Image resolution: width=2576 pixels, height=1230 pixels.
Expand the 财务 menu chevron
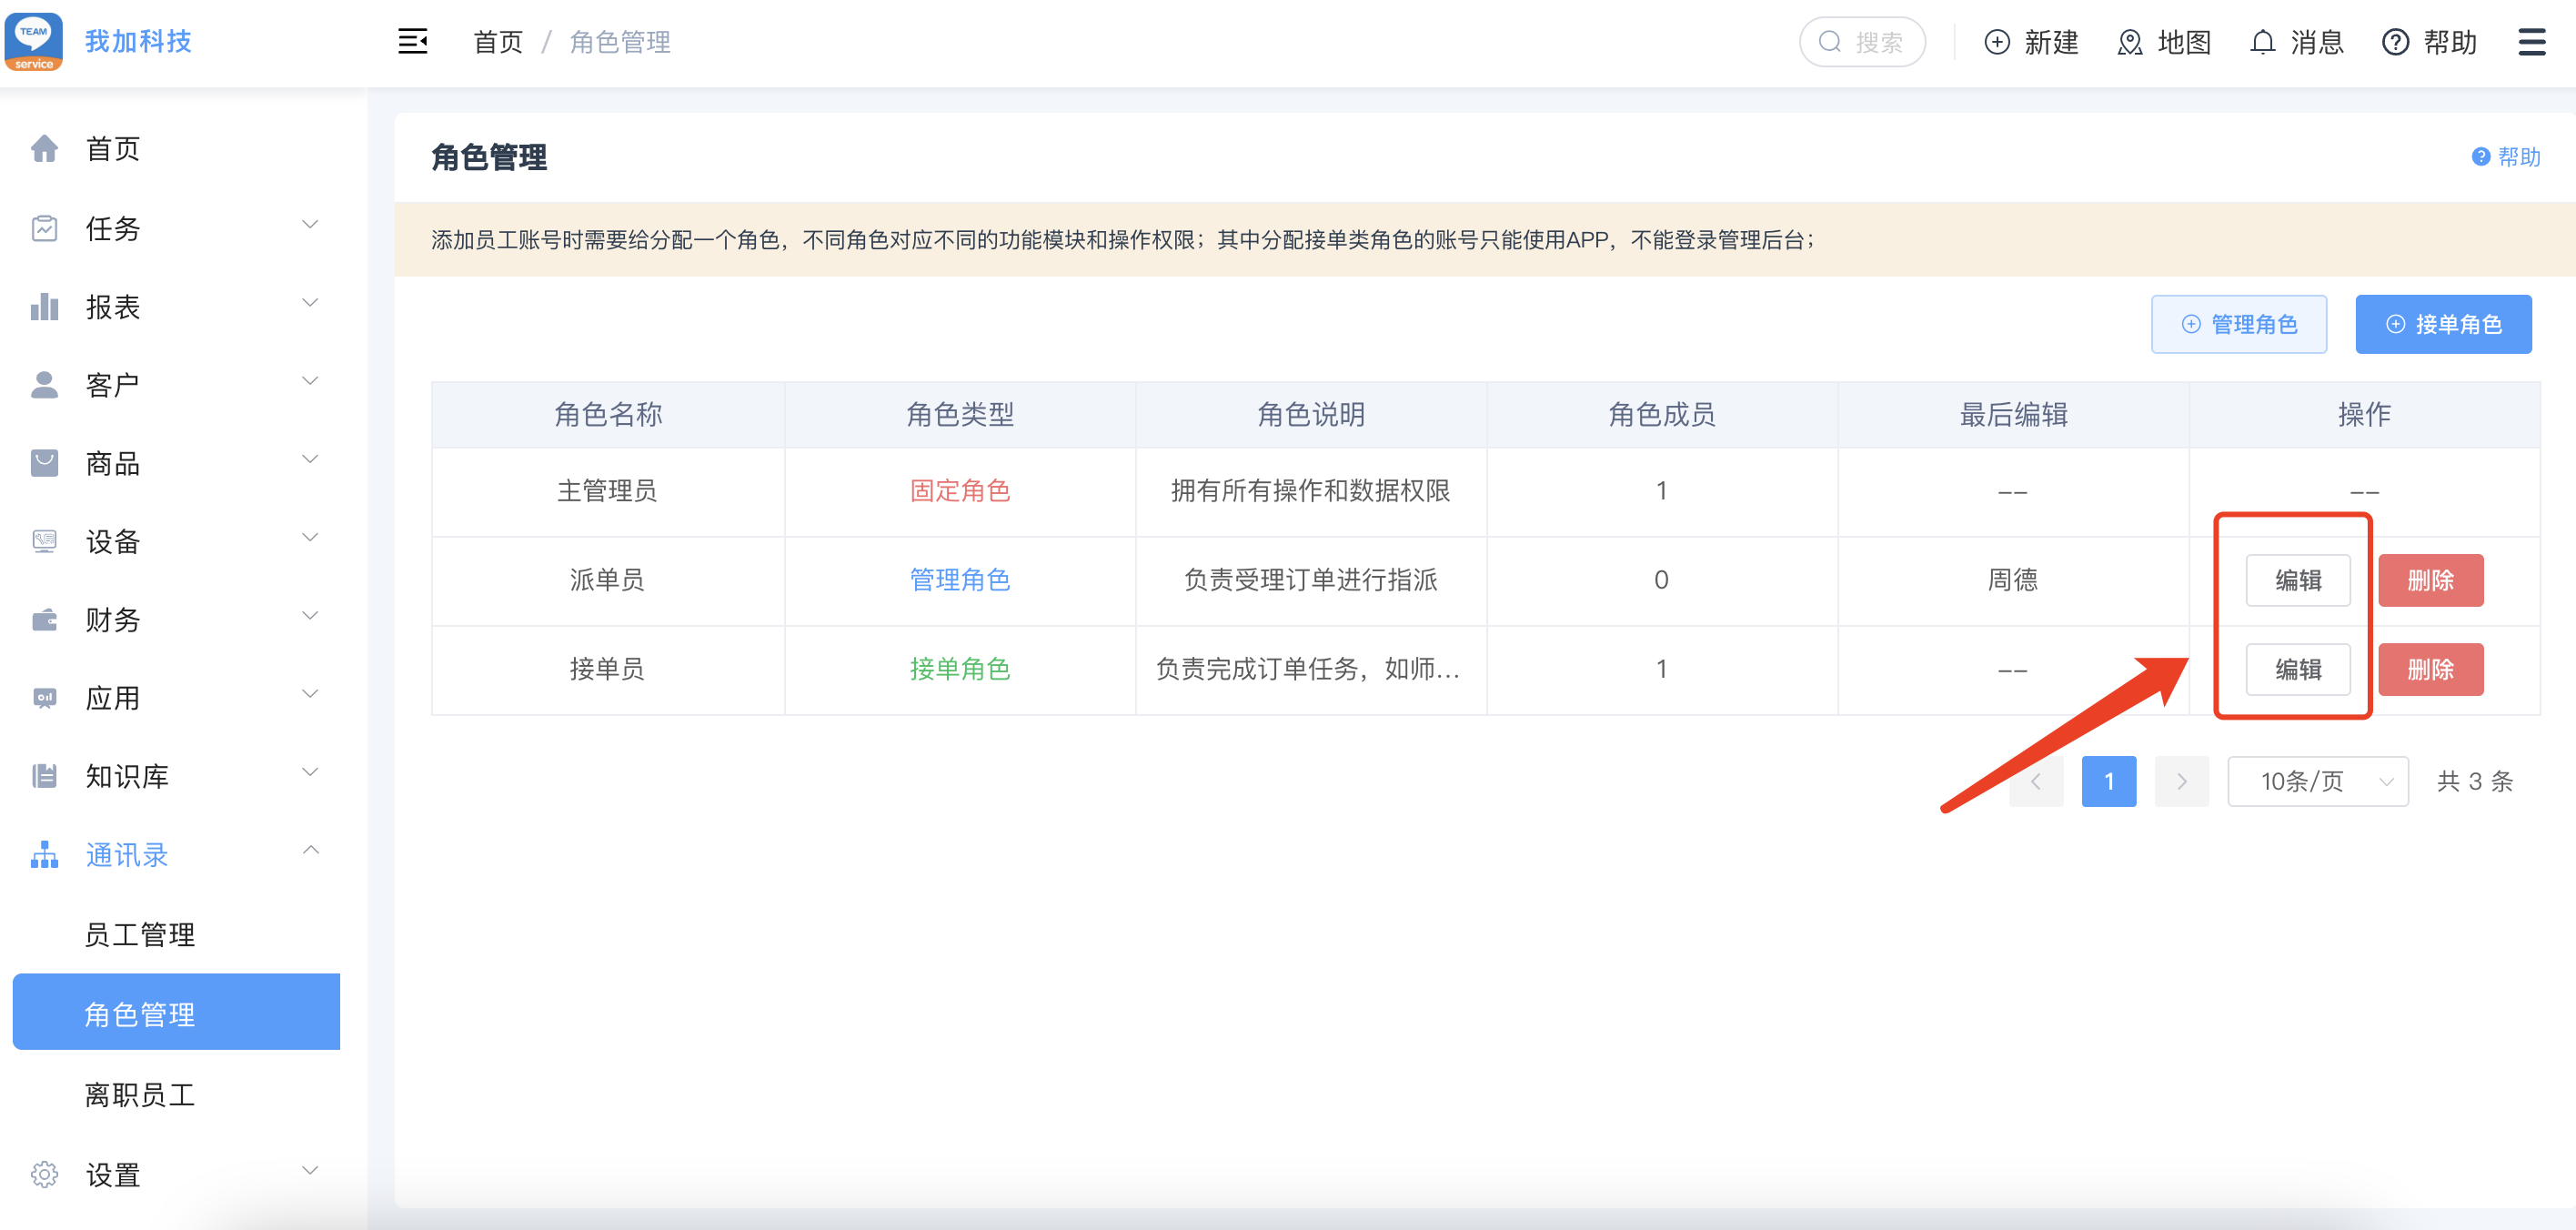(310, 617)
